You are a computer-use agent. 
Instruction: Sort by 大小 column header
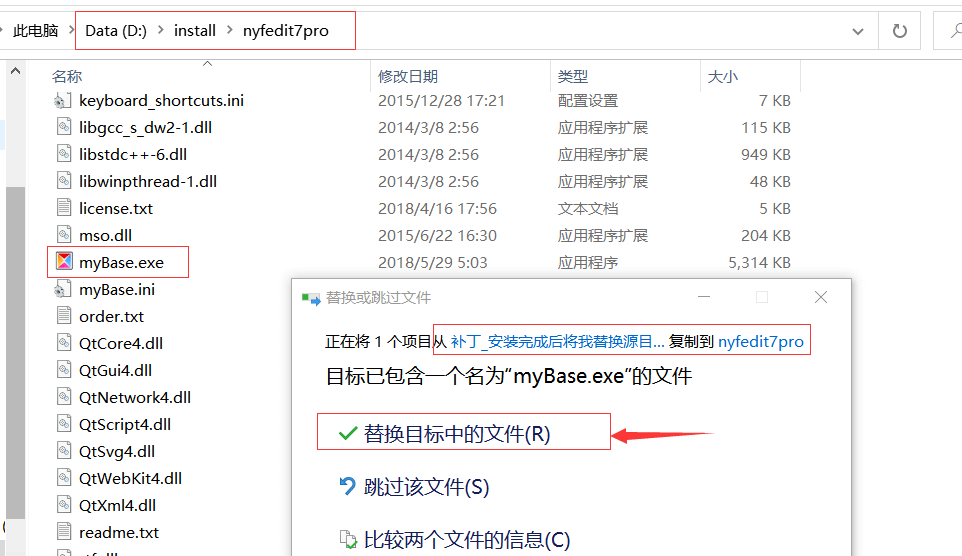click(x=723, y=77)
